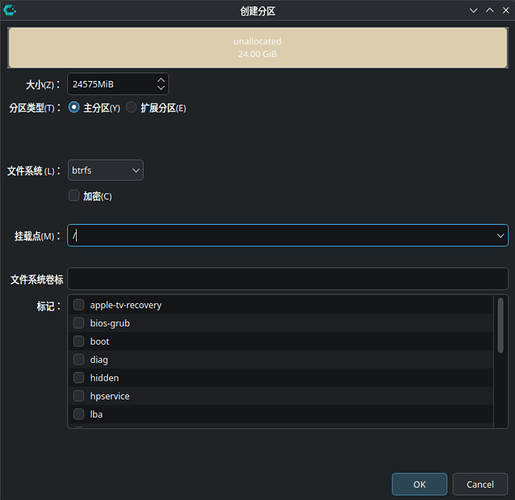Expand the 挂载点 mount point dropdown arrow

pyautogui.click(x=500, y=236)
